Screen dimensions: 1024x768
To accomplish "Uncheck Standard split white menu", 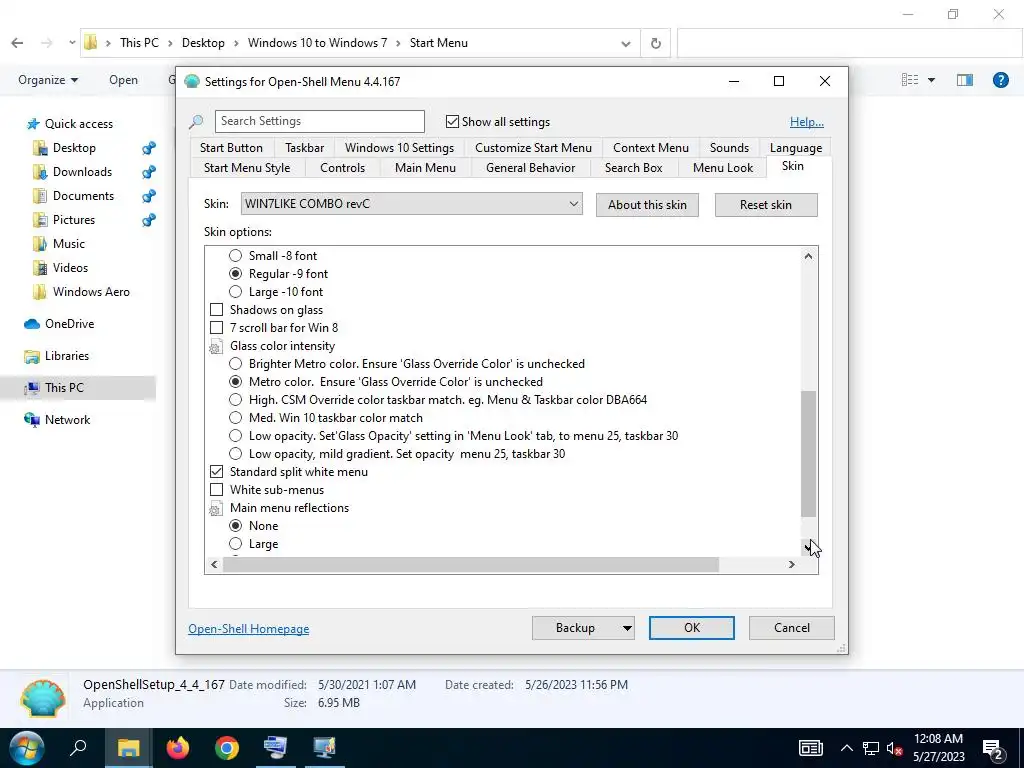I will [216, 472].
